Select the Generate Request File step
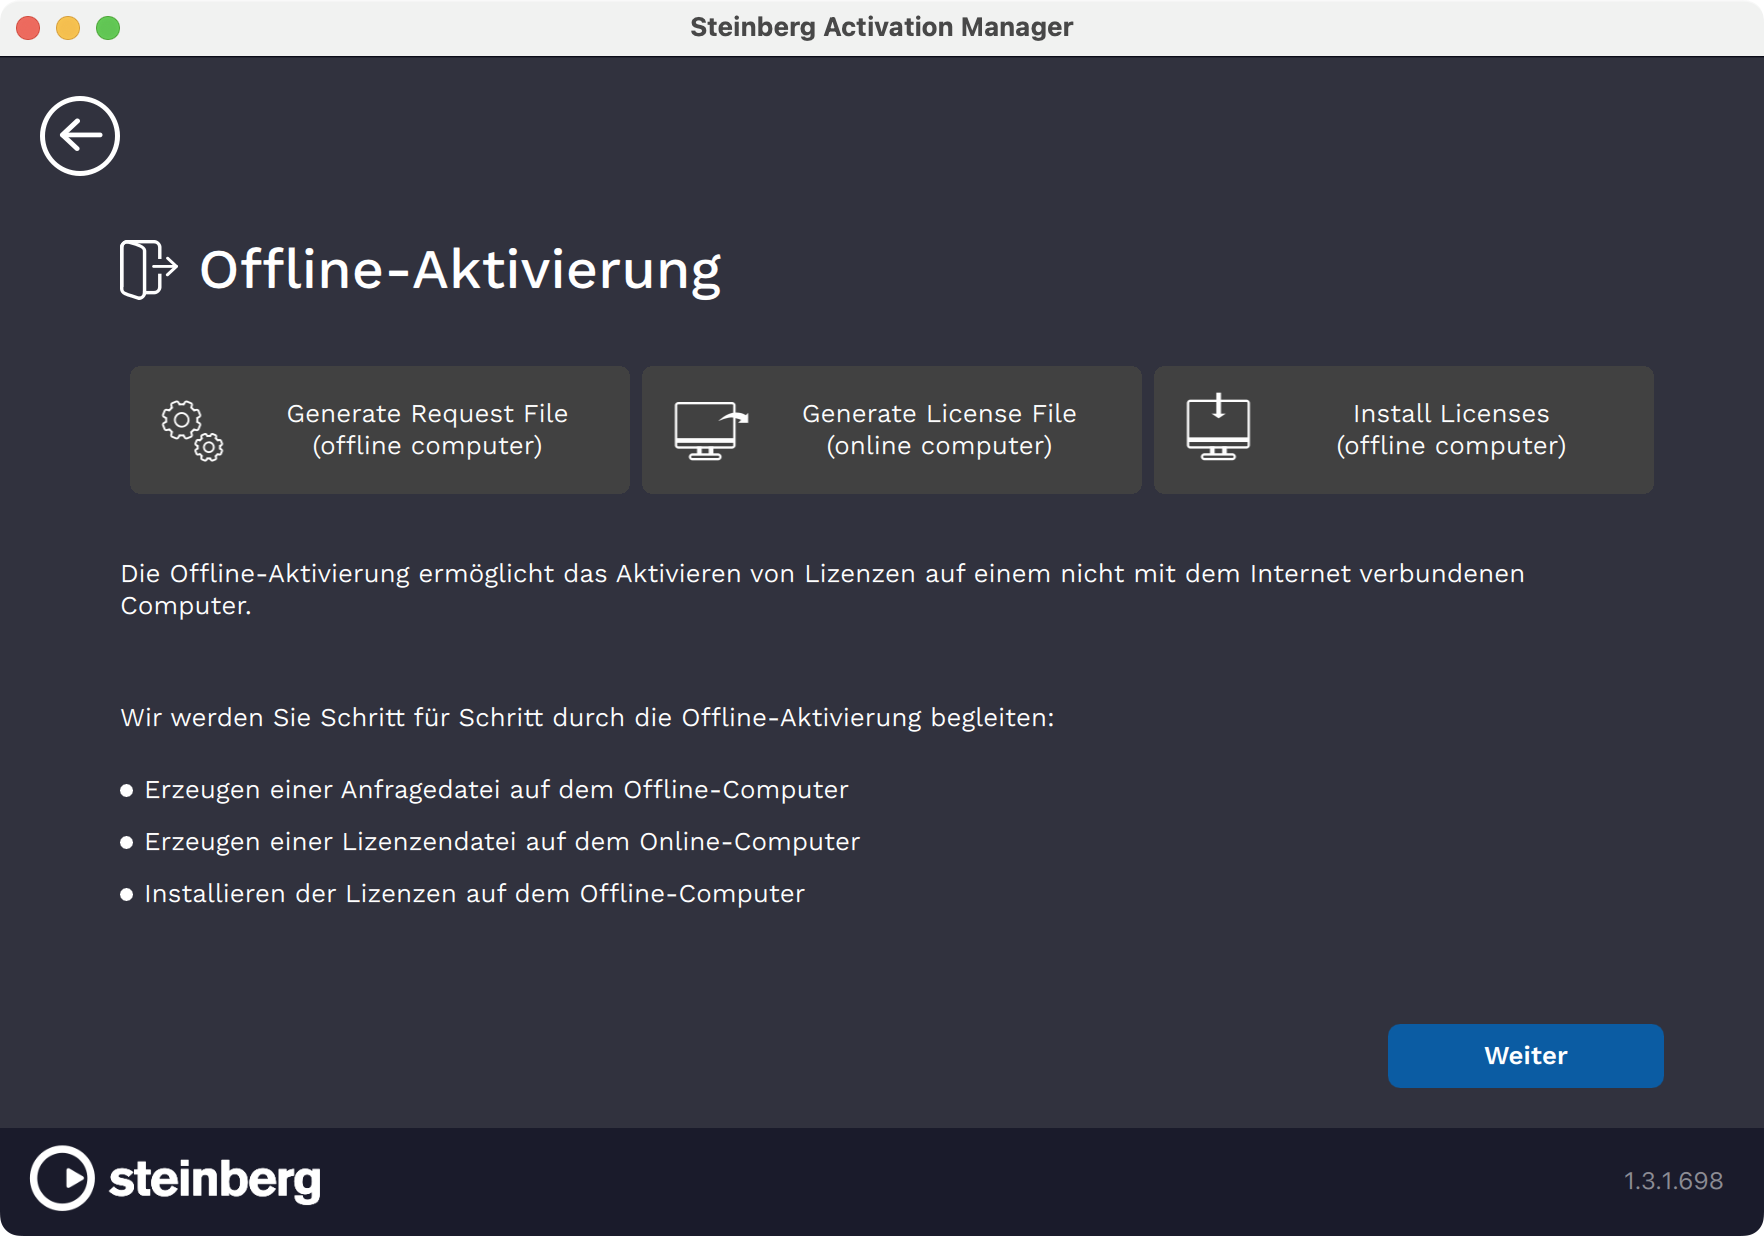The image size is (1764, 1236). 380,430
